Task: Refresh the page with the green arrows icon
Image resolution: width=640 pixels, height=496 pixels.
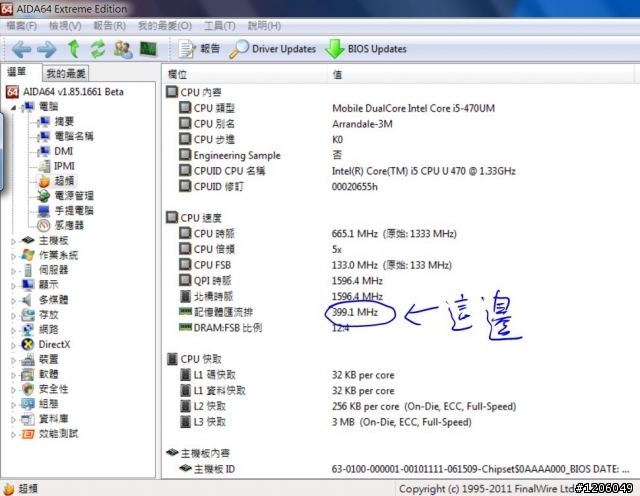Action: [x=98, y=49]
